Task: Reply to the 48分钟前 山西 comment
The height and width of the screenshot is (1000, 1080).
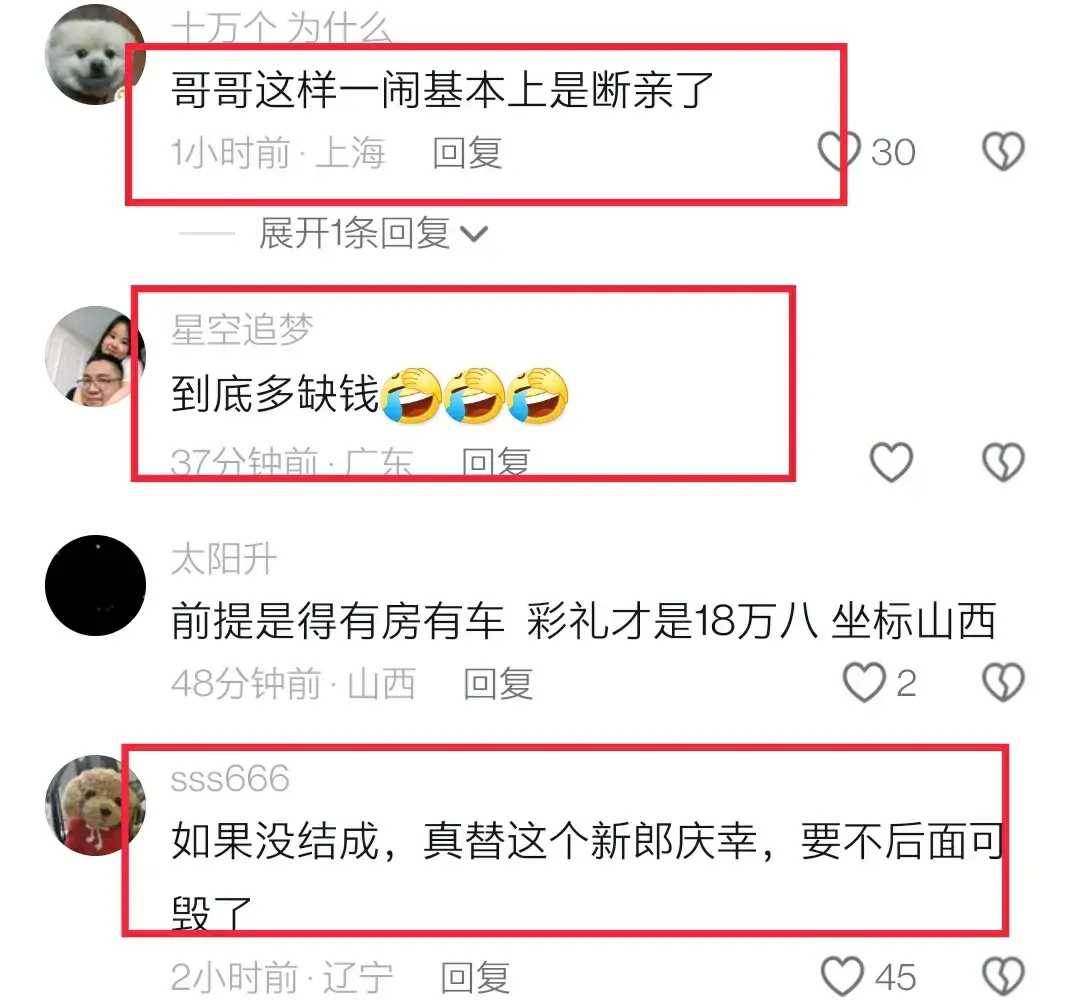Action: tap(498, 683)
